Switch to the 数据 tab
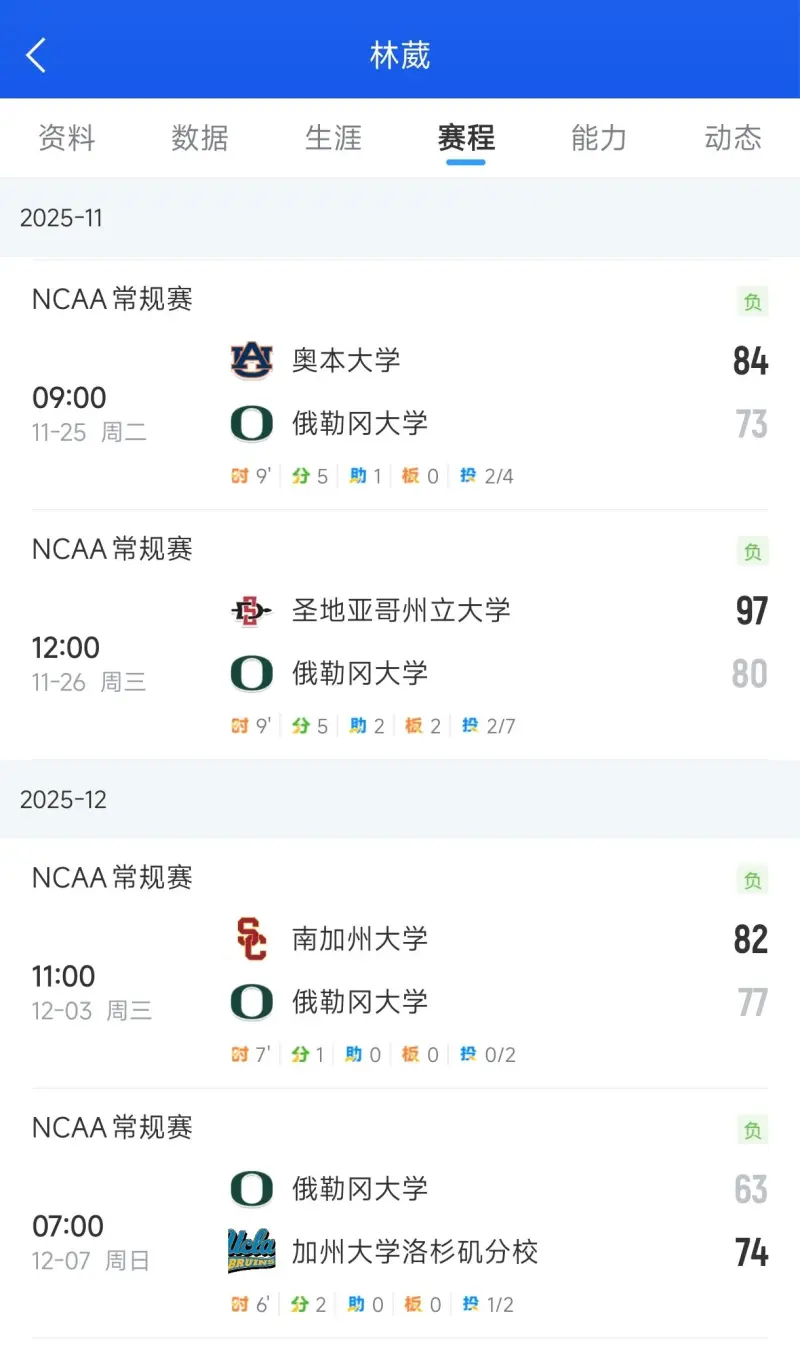 point(199,137)
